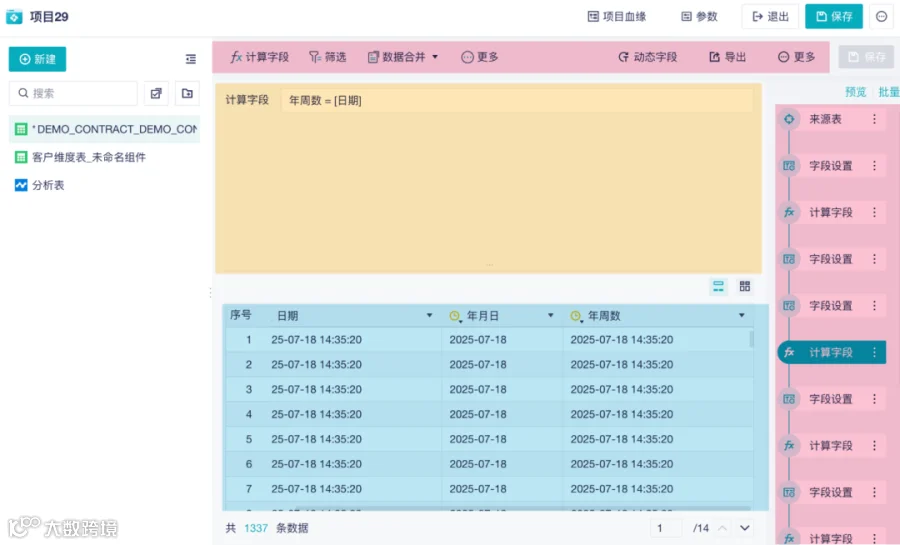Click the 预览 link
Screen dimensions: 900x545
click(855, 92)
